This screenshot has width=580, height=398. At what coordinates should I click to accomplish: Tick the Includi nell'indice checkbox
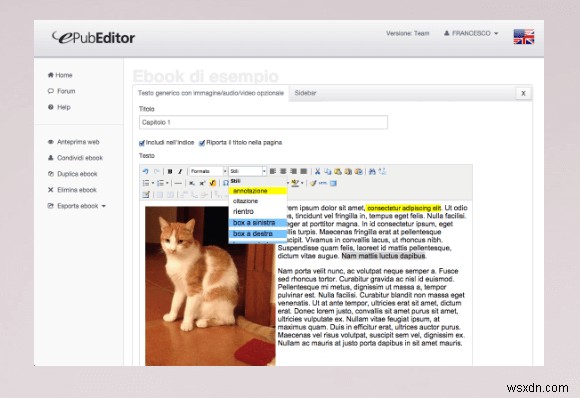coord(142,143)
